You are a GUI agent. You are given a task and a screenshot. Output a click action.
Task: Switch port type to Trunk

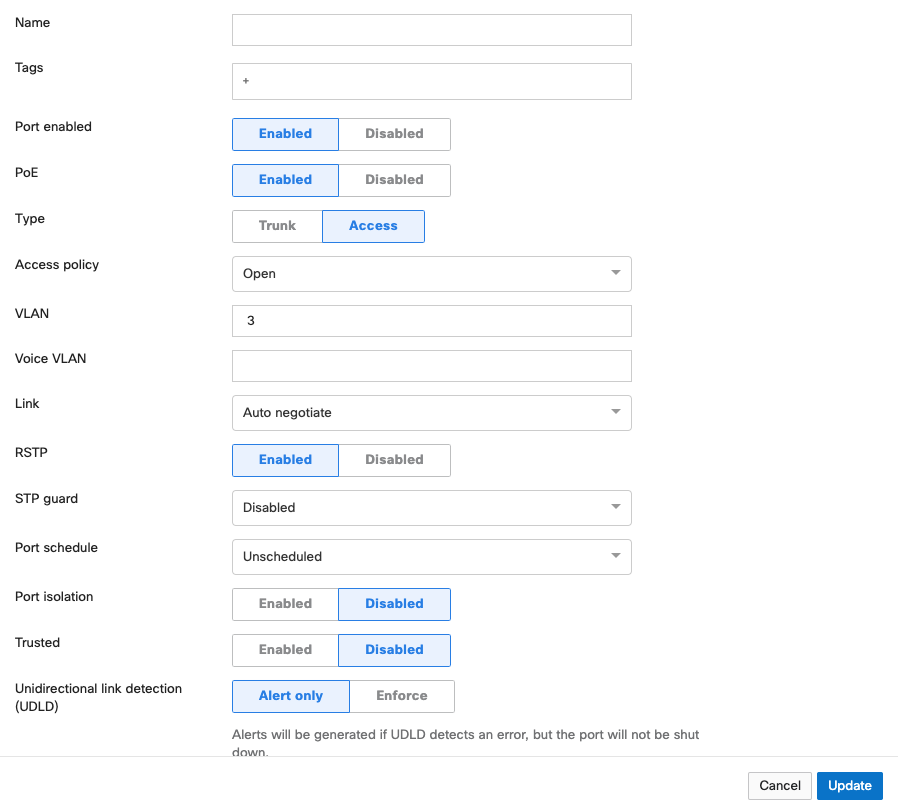click(x=277, y=226)
